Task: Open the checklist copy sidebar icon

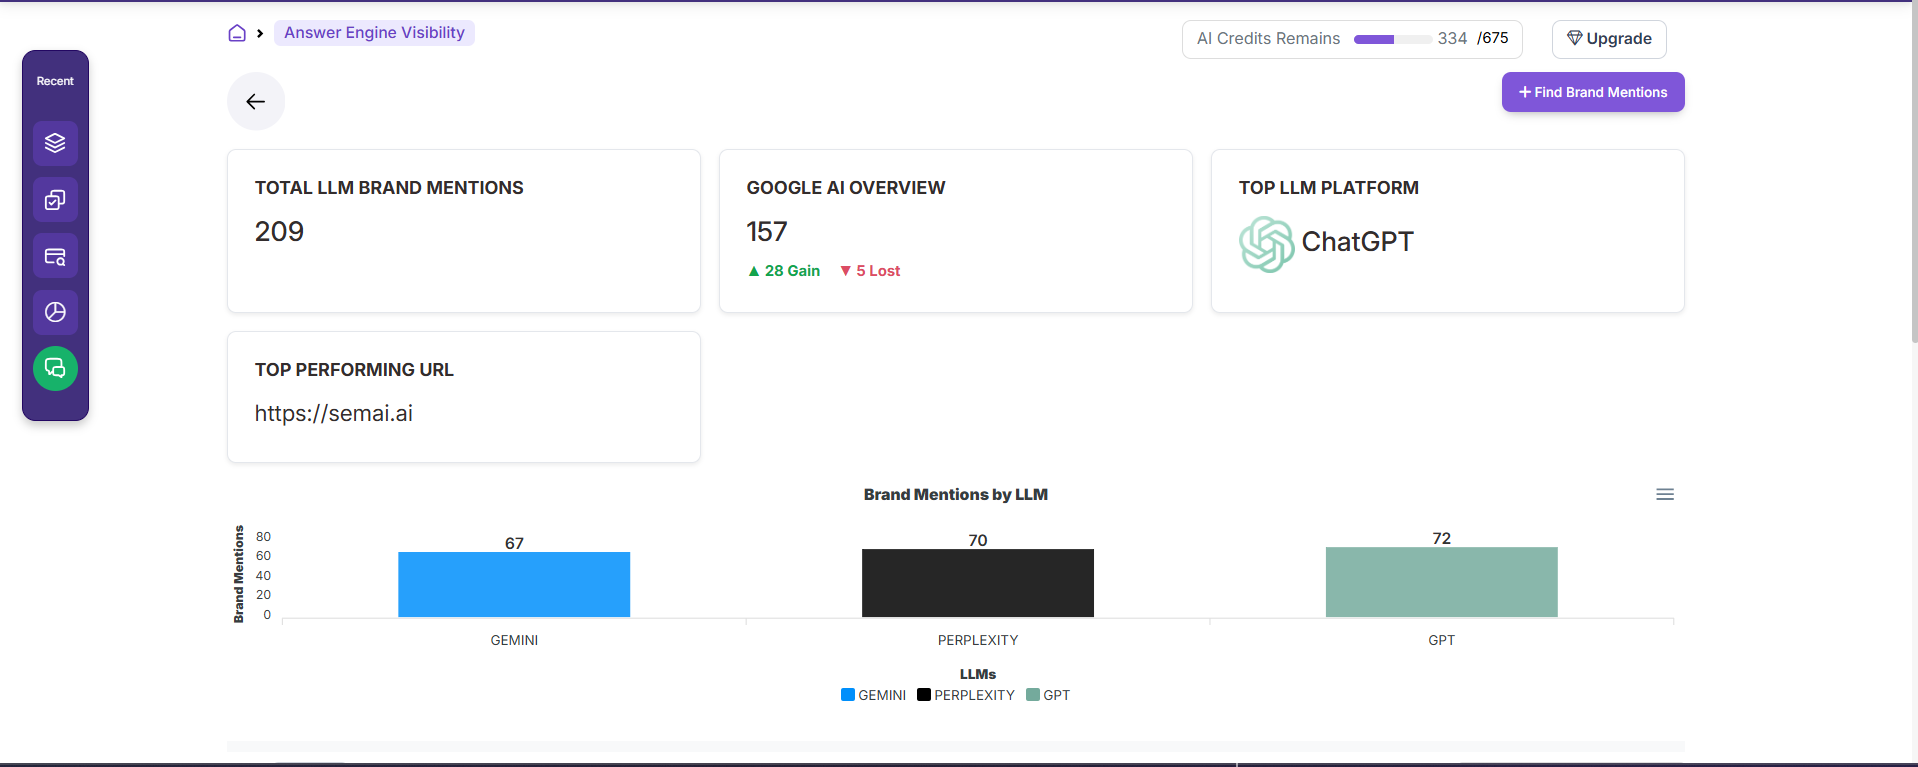Action: pyautogui.click(x=55, y=200)
